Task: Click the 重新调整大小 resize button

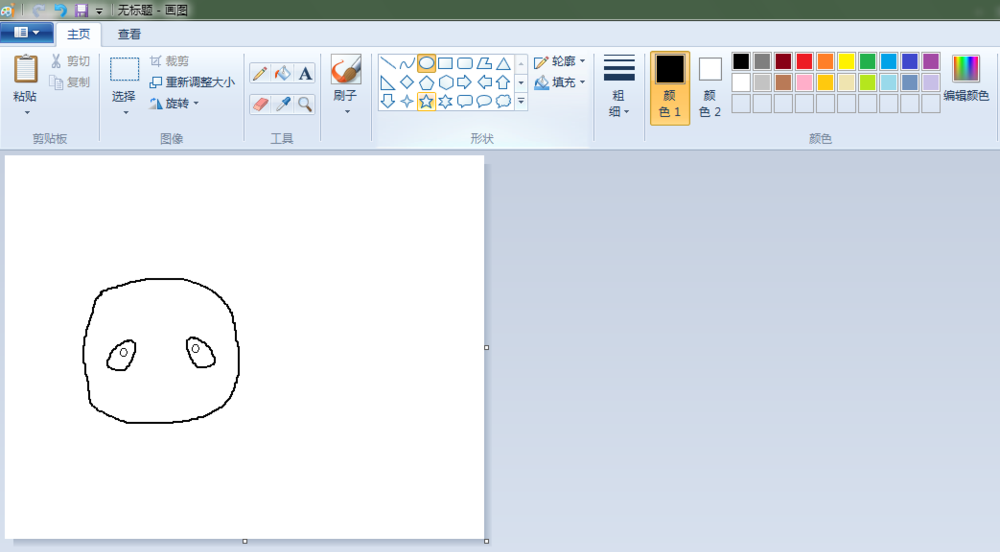Action: click(x=192, y=82)
